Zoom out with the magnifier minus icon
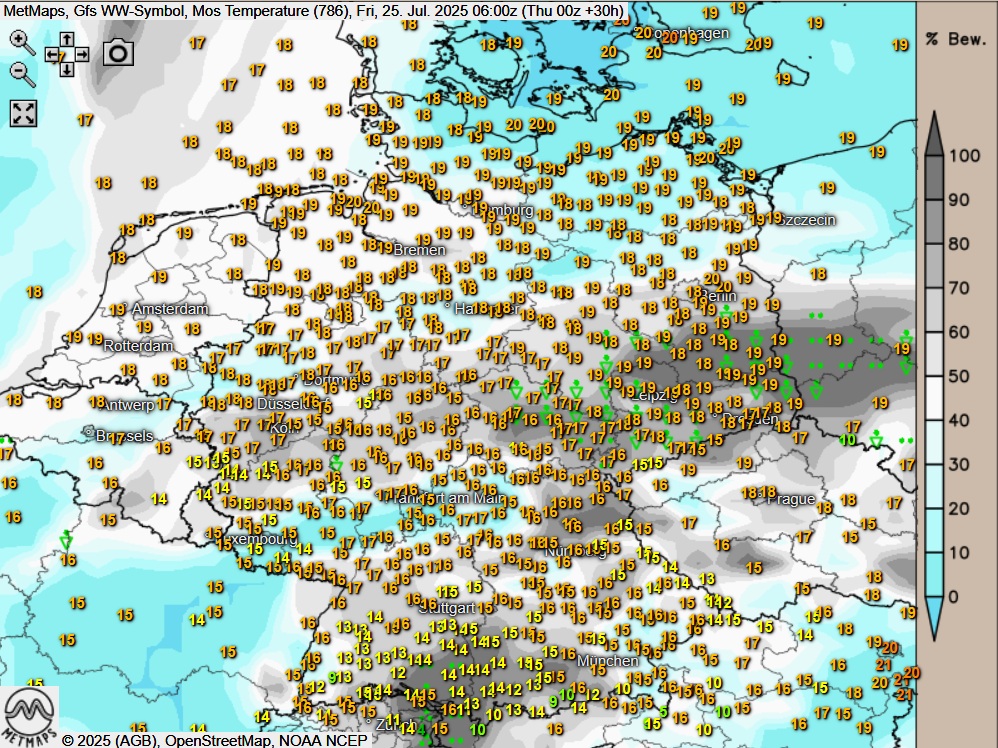 21,73
